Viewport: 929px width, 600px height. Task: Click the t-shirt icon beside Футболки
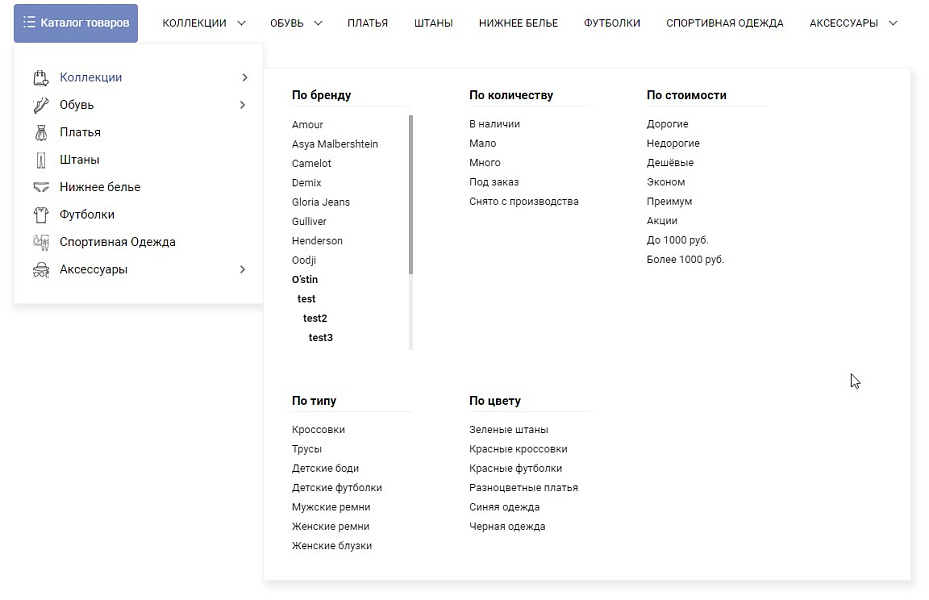pos(41,214)
